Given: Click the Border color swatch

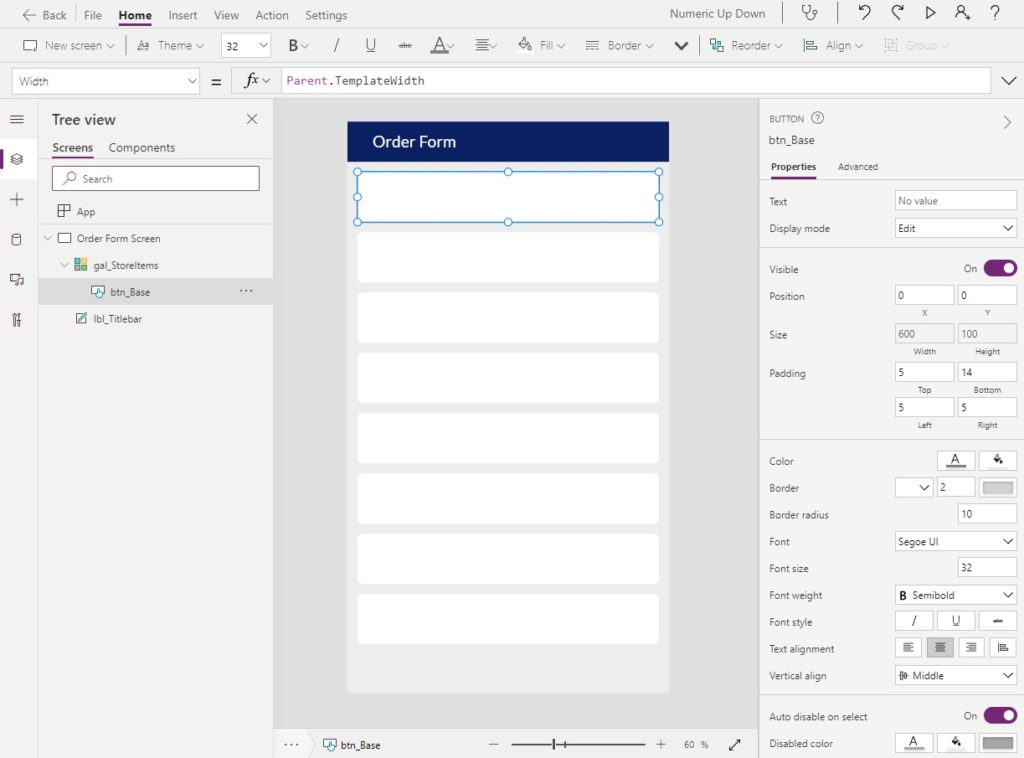Looking at the screenshot, I should (x=997, y=487).
